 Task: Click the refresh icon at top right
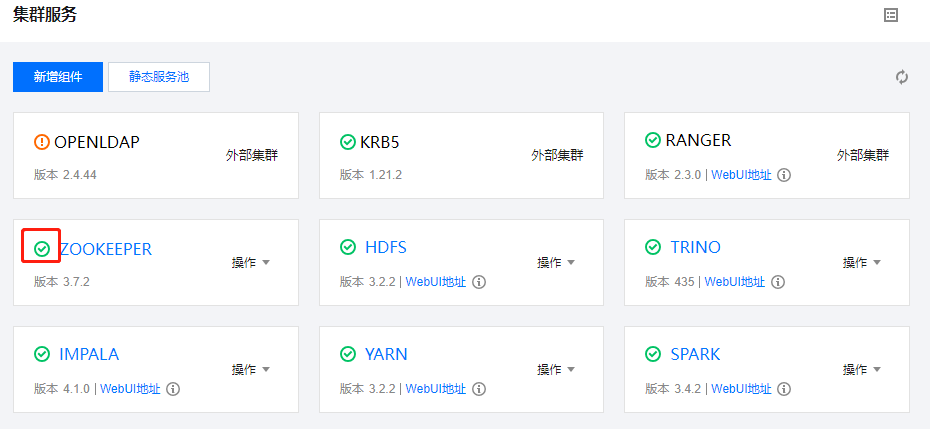[x=902, y=77]
